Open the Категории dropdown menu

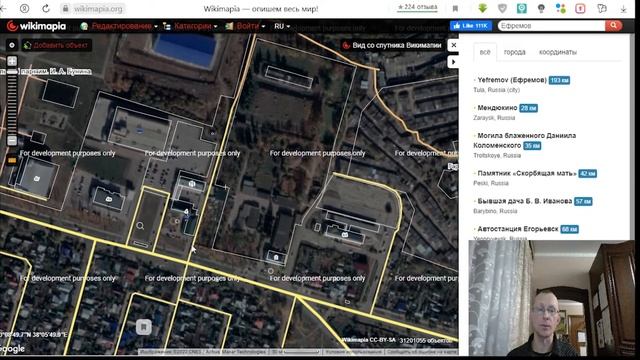[x=190, y=26]
